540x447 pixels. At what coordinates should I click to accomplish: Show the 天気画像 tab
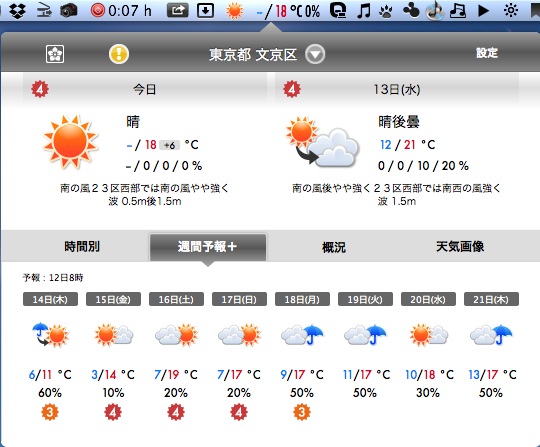(460, 247)
